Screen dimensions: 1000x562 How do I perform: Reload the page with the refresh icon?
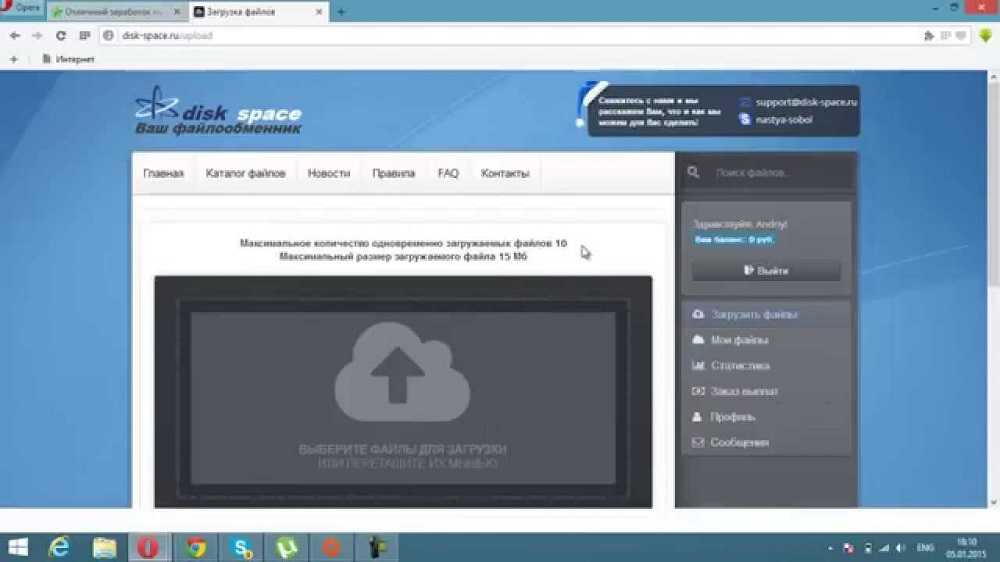[61, 35]
